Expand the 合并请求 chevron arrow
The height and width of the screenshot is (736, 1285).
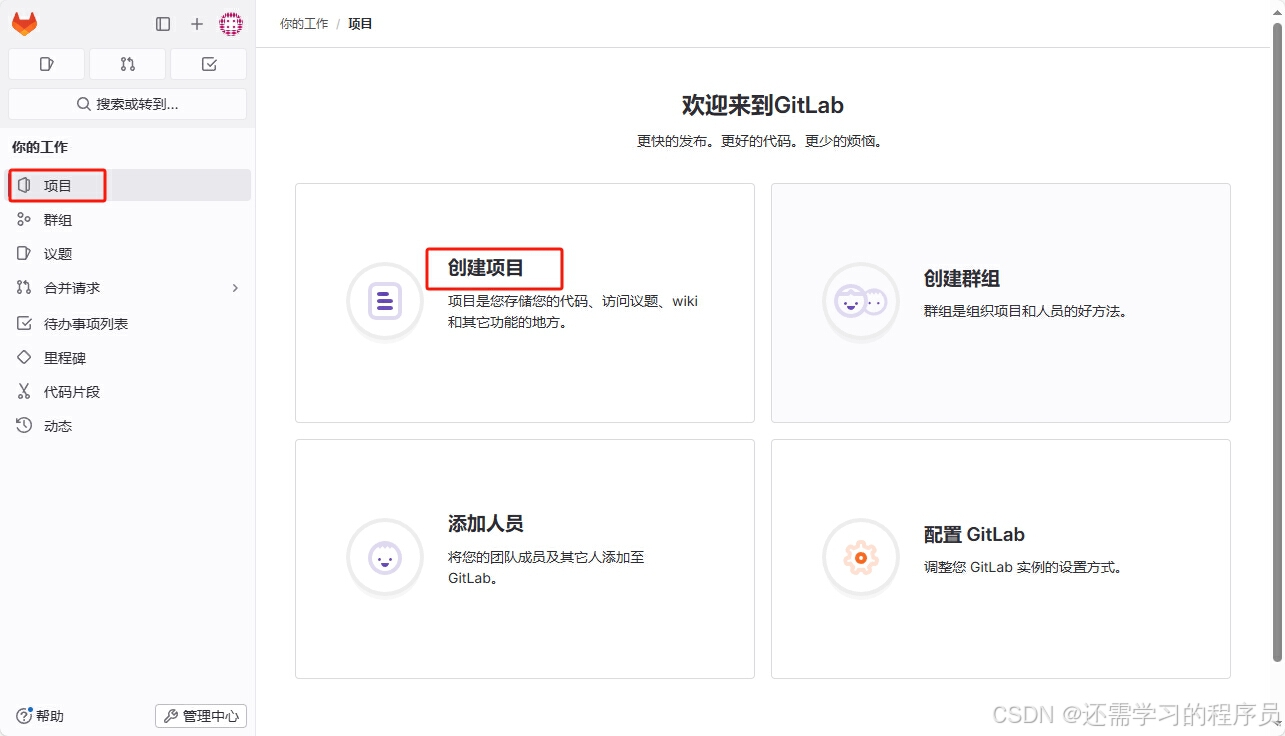coord(236,288)
